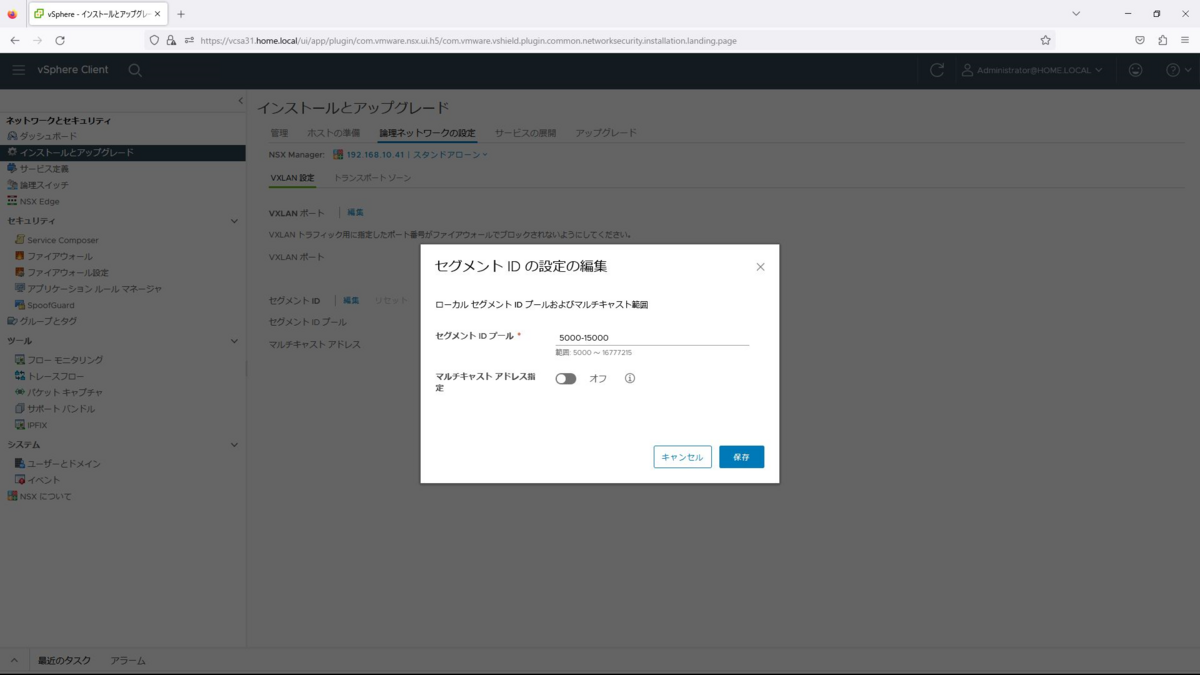Switch to the サービスの展開 tab

tap(525, 133)
